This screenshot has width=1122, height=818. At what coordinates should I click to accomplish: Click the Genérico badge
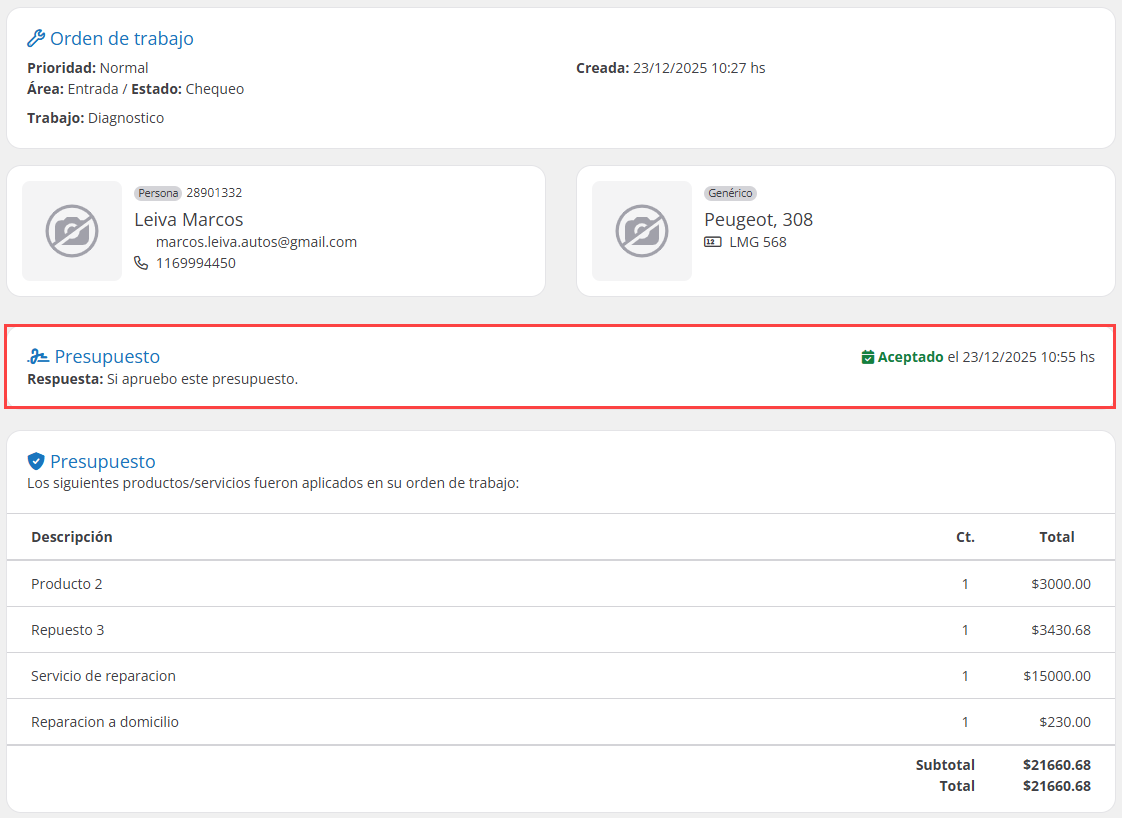tap(730, 193)
